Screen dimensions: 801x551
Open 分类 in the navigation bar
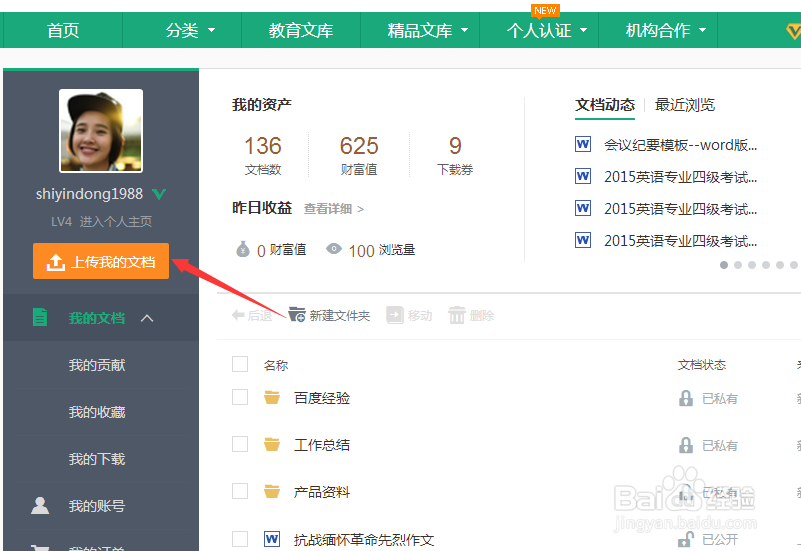point(182,30)
